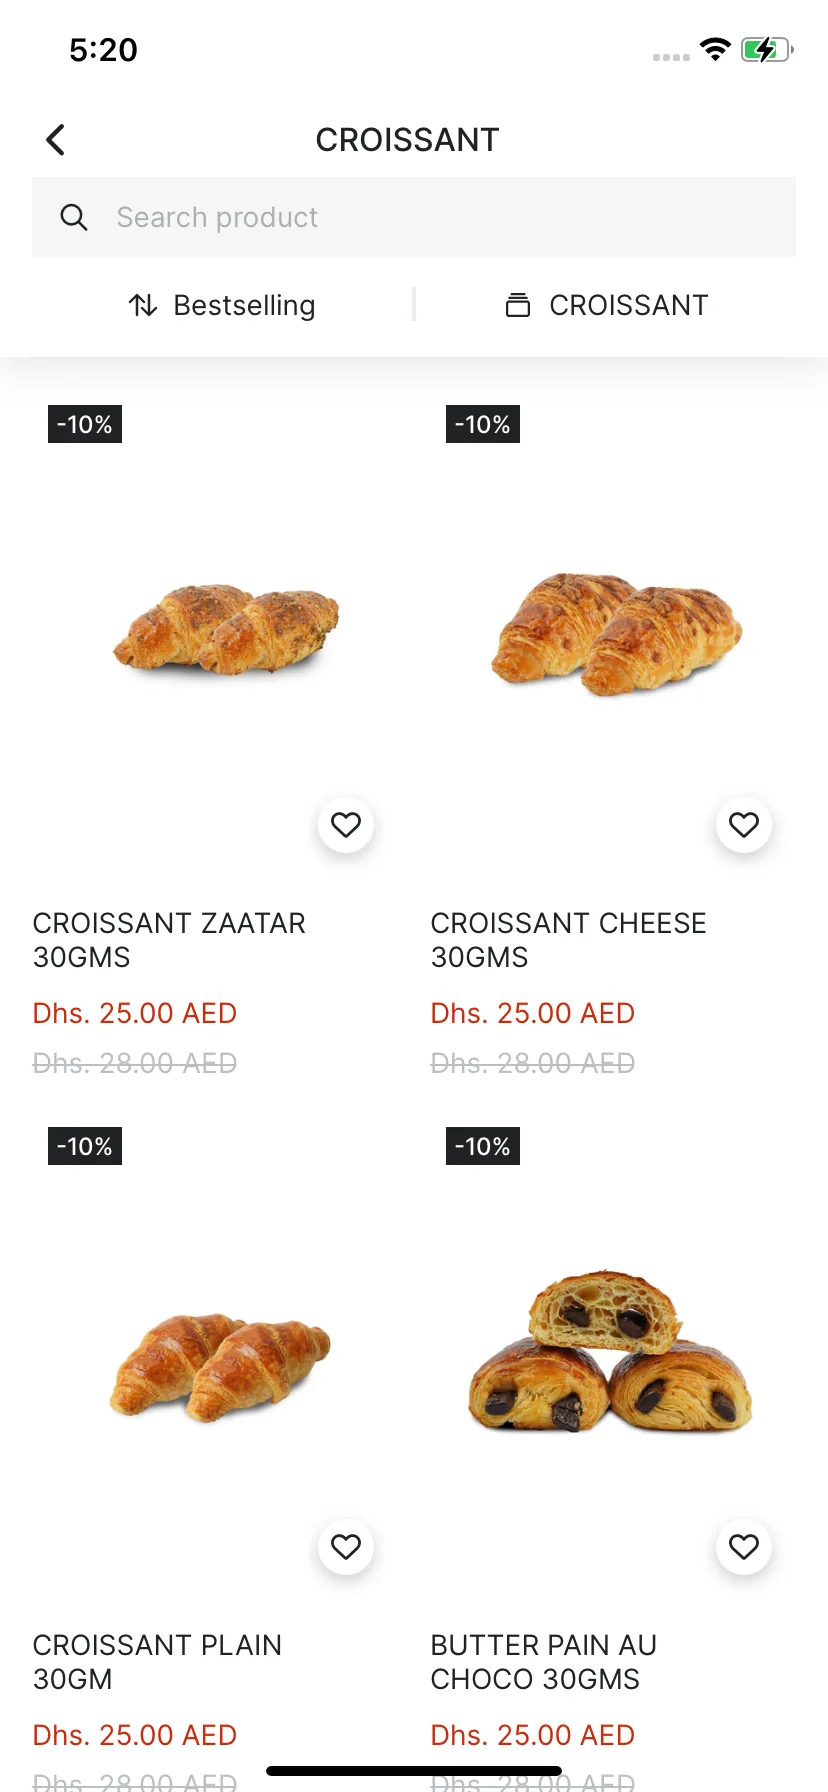Open Butter Pain Au Choco 30GMS title
828x1792 pixels.
point(543,1662)
